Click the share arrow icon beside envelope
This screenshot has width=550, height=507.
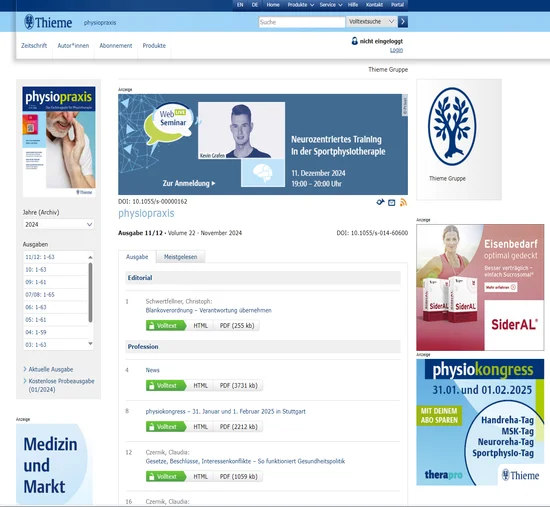[380, 202]
